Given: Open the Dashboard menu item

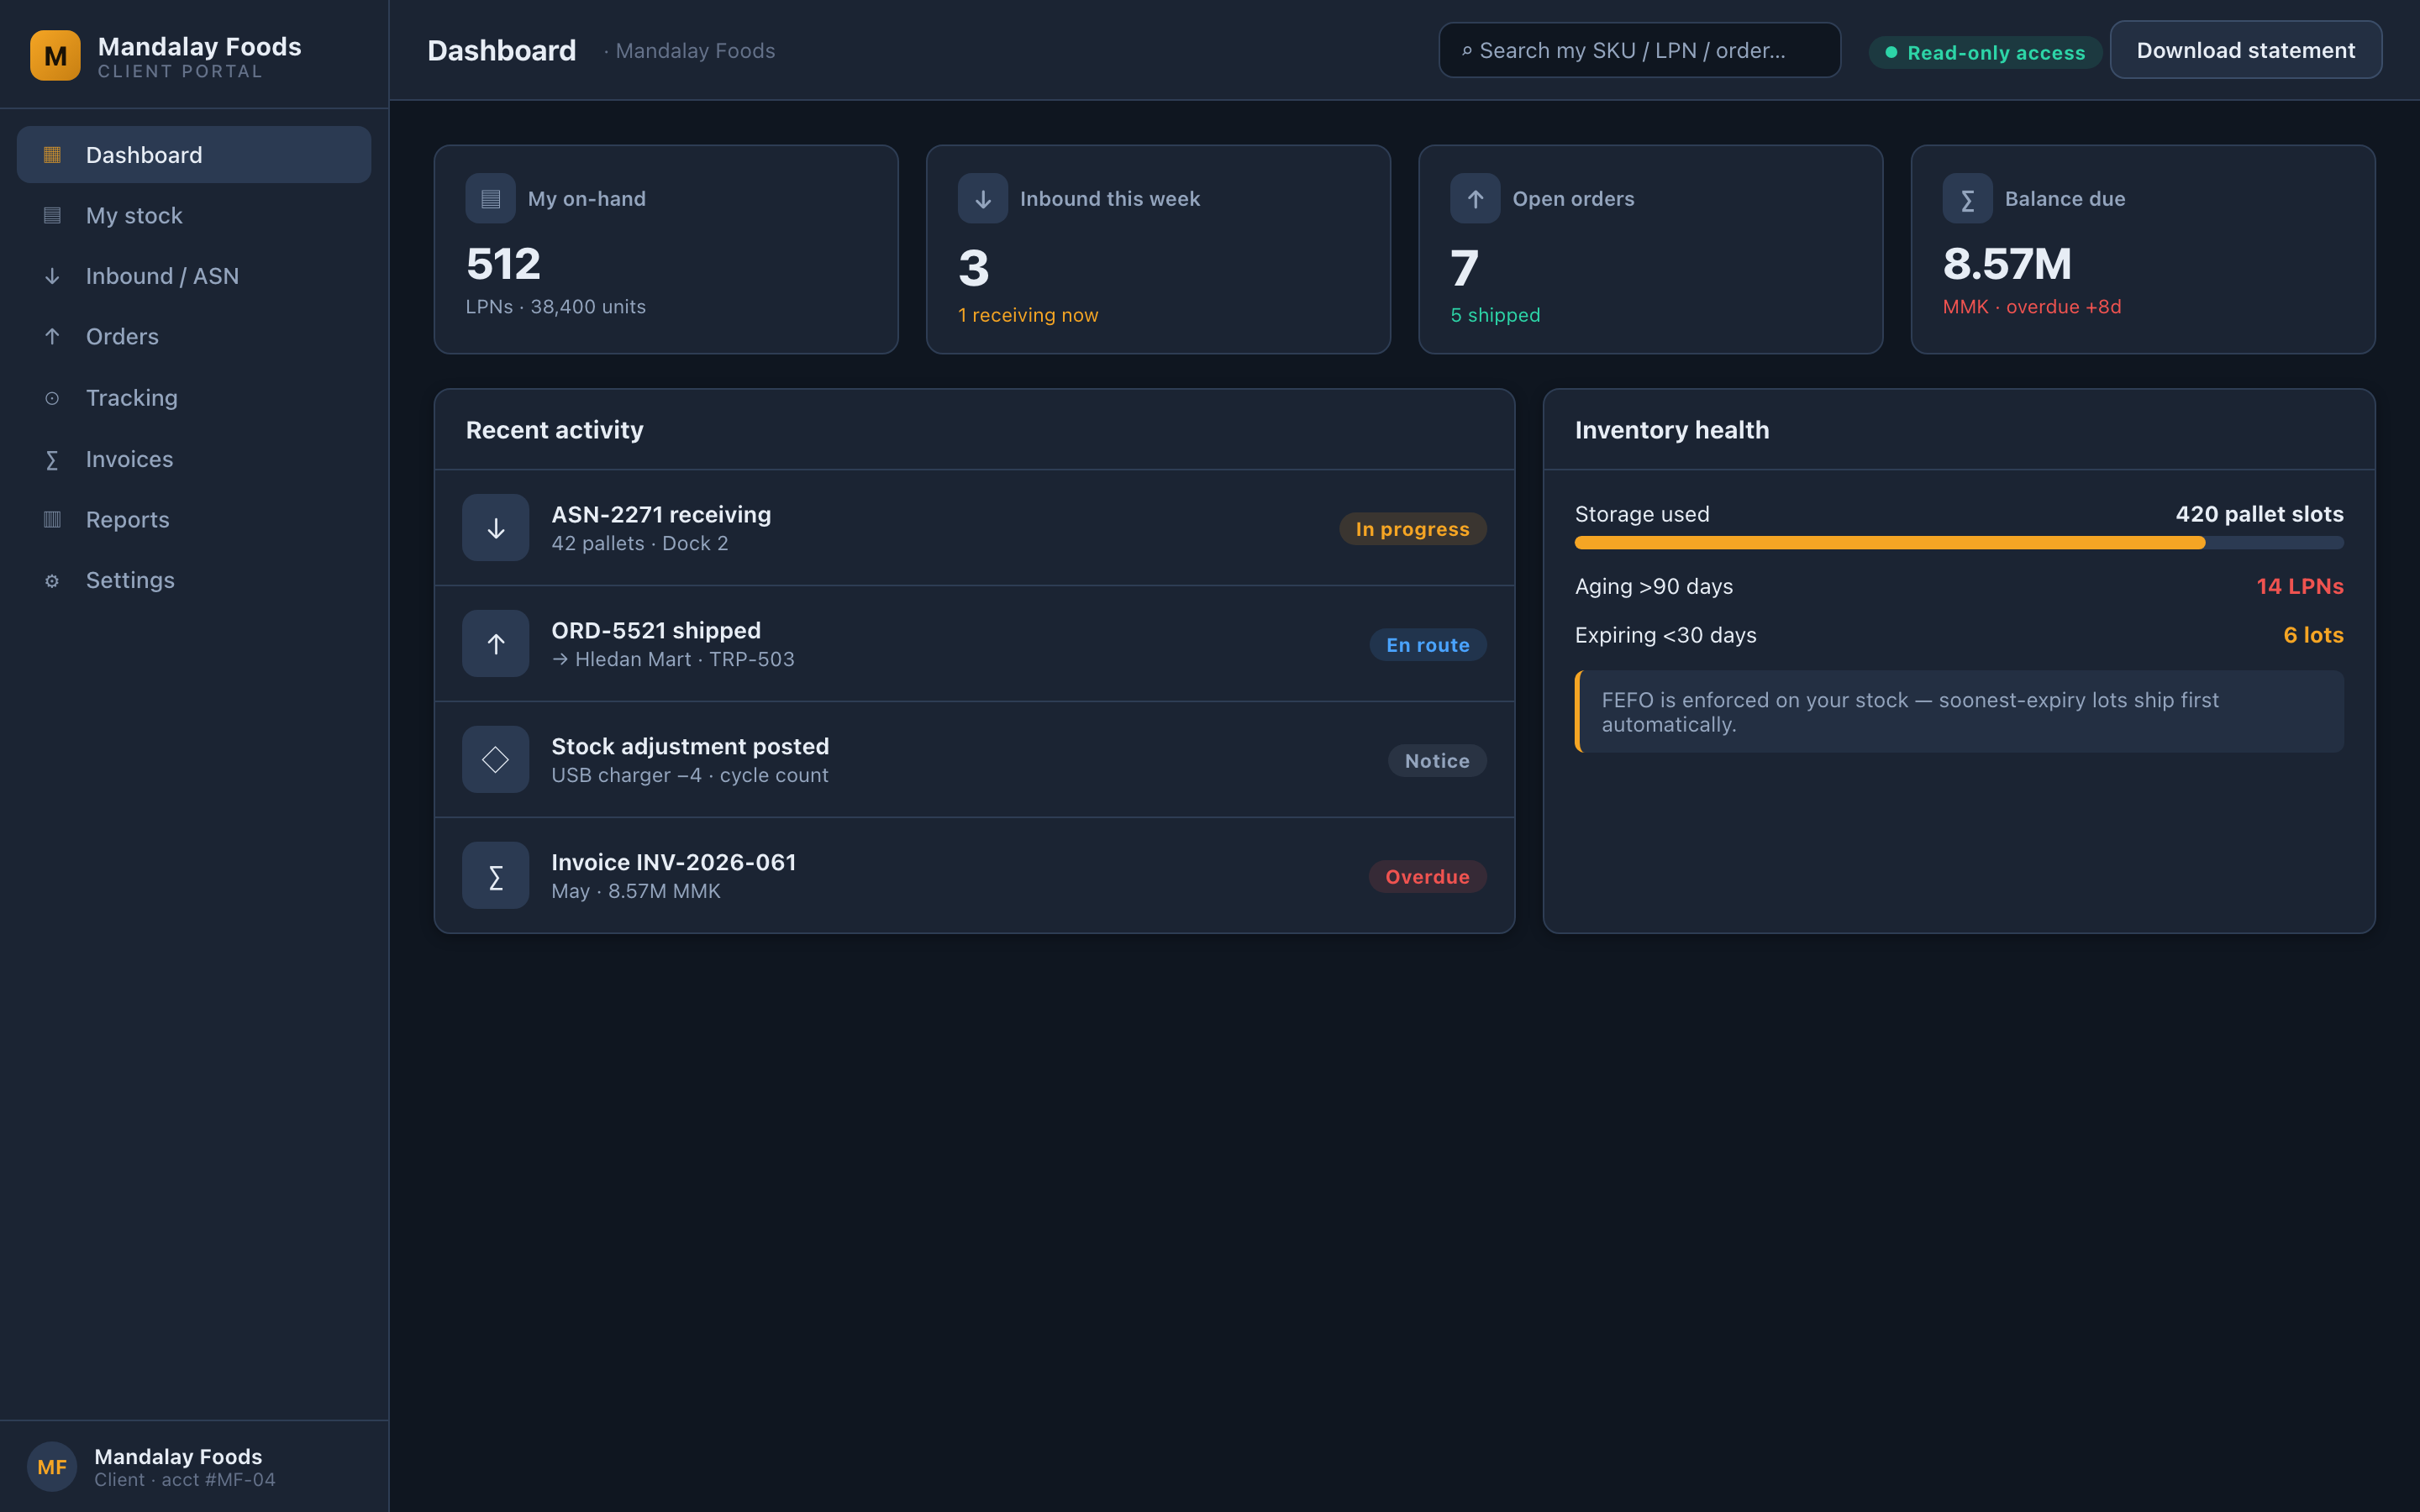Looking at the screenshot, I should (194, 155).
